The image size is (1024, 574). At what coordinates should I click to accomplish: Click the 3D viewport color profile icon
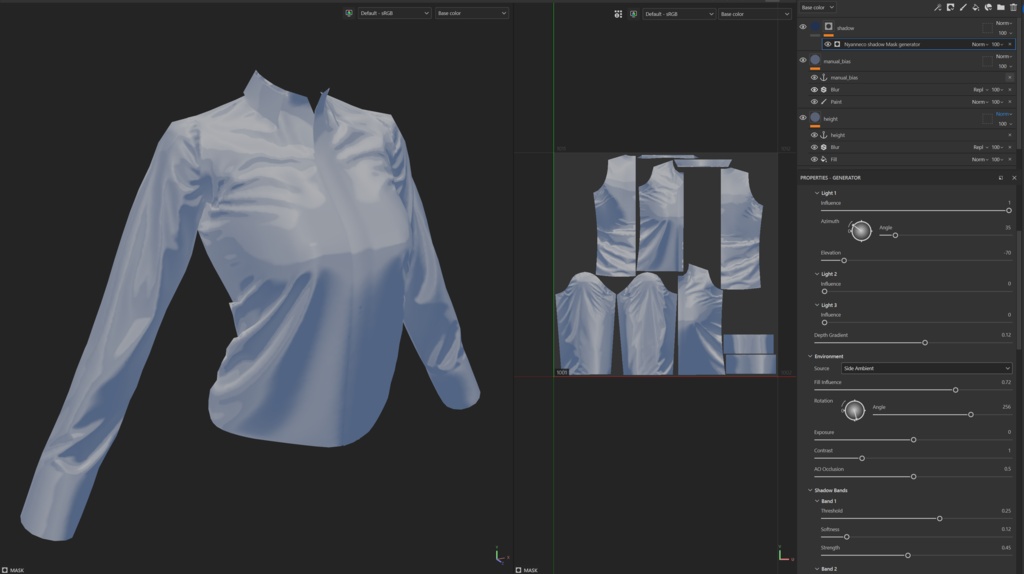349,13
